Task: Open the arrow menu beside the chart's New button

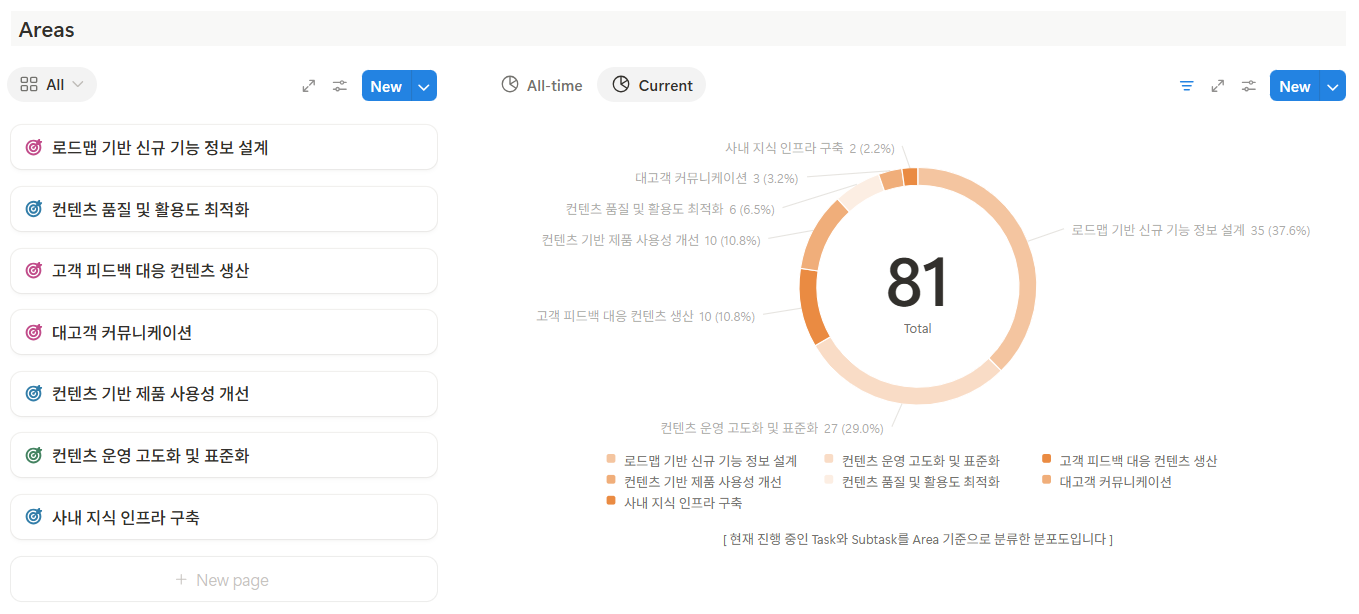Action: click(x=1333, y=86)
